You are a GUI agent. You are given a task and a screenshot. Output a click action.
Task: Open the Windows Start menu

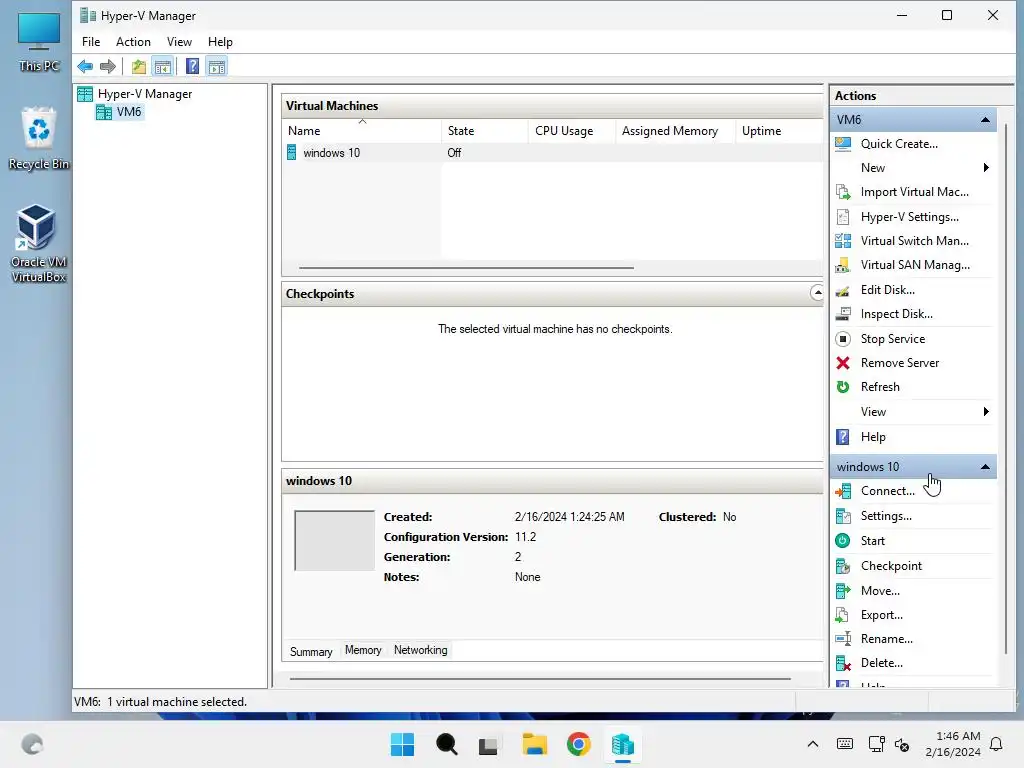[402, 744]
